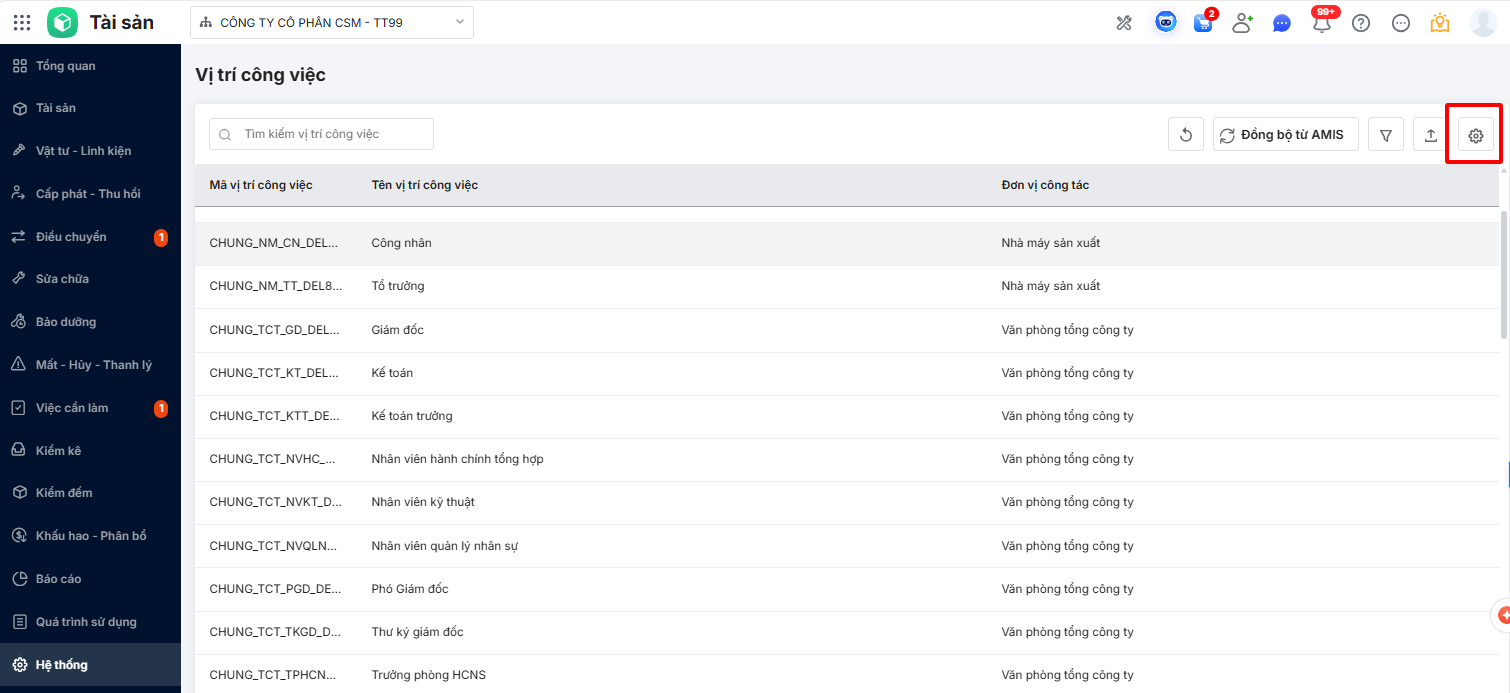Open the filter funnel icon
Viewport: 1510px width, 693px height.
[x=1386, y=135]
